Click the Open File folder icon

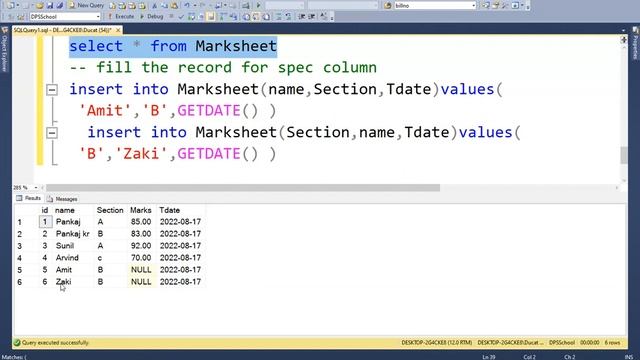click(40, 5)
